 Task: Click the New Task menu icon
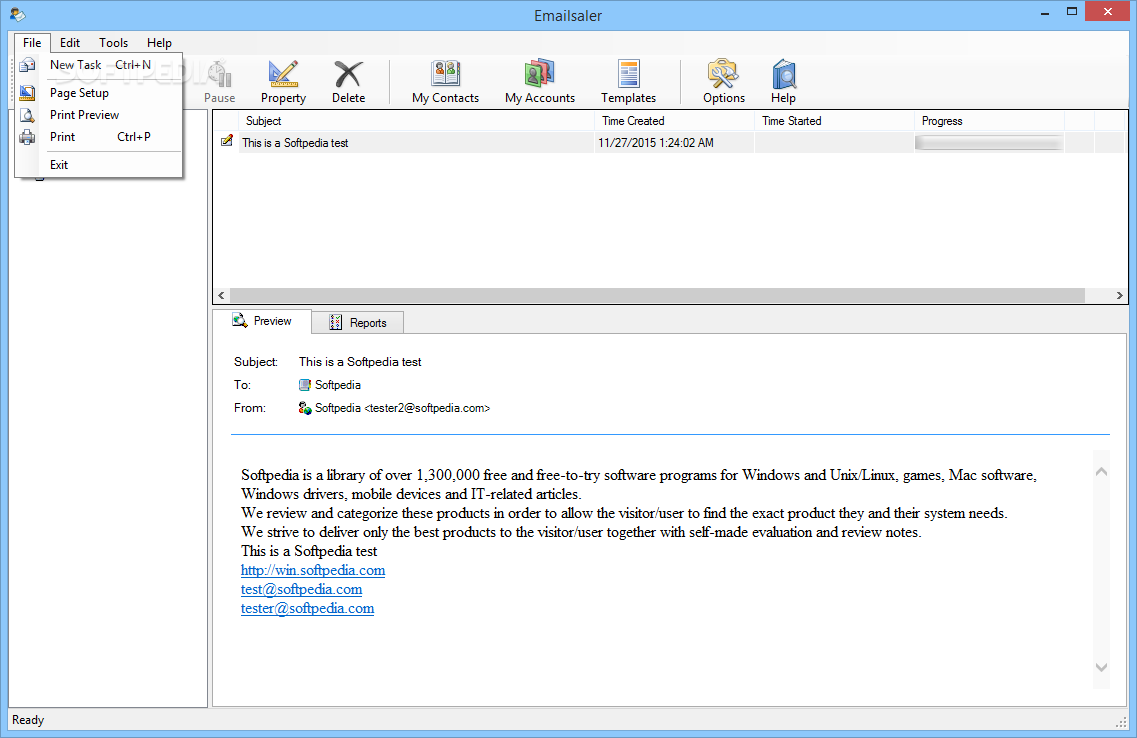click(28, 65)
